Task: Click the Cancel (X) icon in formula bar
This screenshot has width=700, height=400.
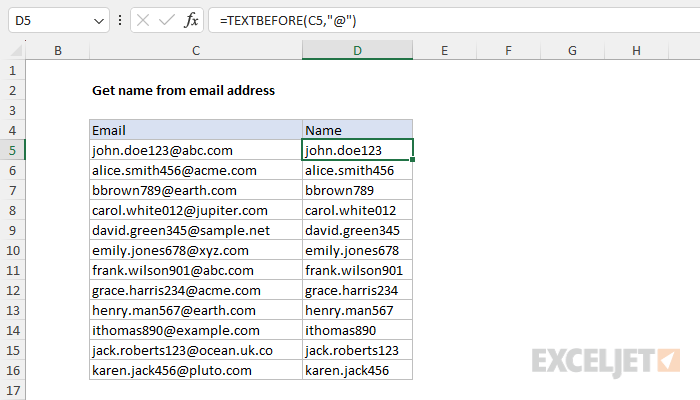Action: (x=143, y=21)
